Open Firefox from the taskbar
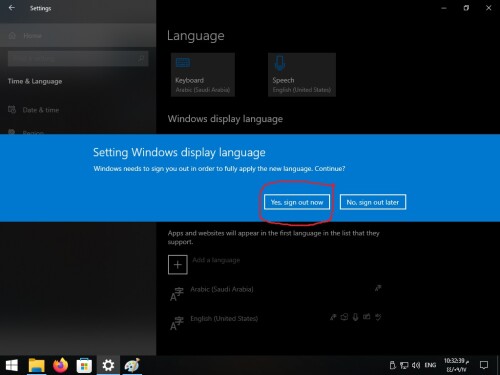This screenshot has height=375, width=500. tap(60, 366)
